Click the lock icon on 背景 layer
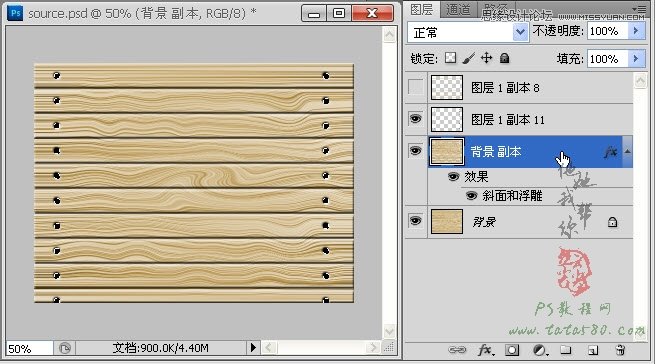This screenshot has height=364, width=655. click(612, 222)
